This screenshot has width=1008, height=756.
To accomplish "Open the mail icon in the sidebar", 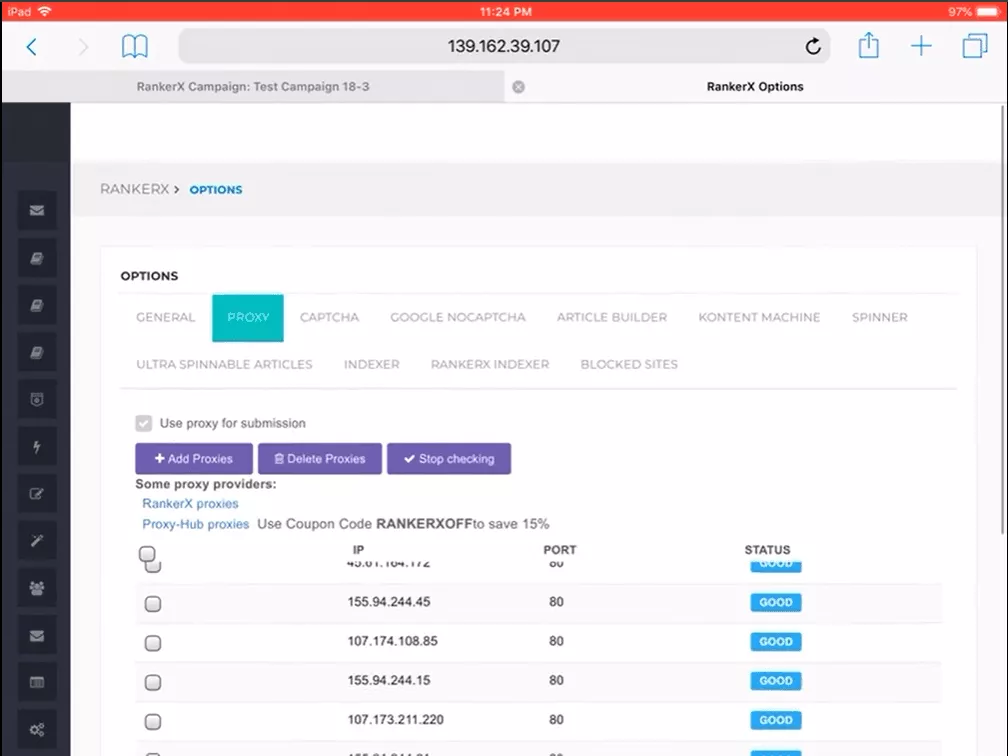I will 37,210.
